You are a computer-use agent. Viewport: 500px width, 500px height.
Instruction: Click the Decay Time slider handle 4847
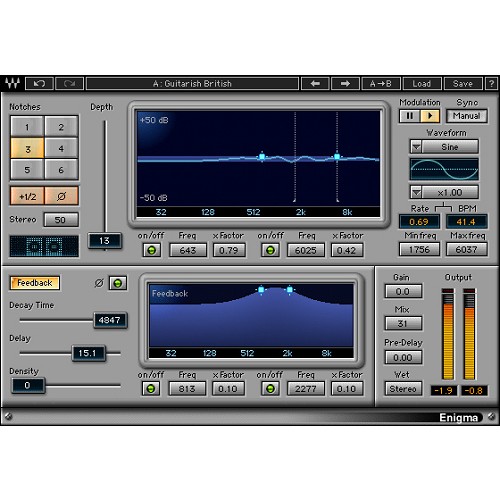[x=110, y=320]
